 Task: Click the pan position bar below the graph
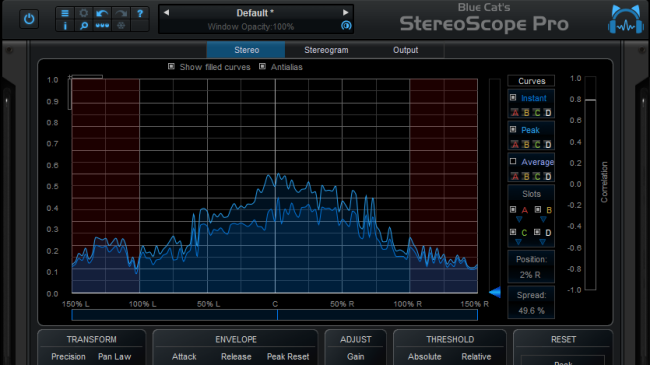point(274,315)
